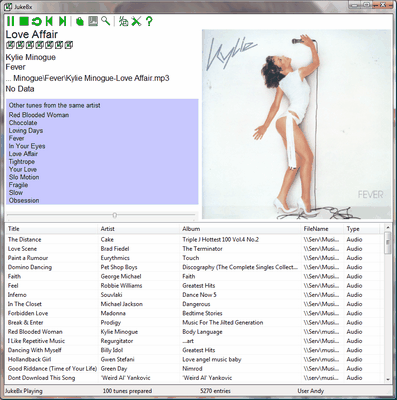Skip to the previous track
The height and width of the screenshot is (400, 397).
(49, 21)
